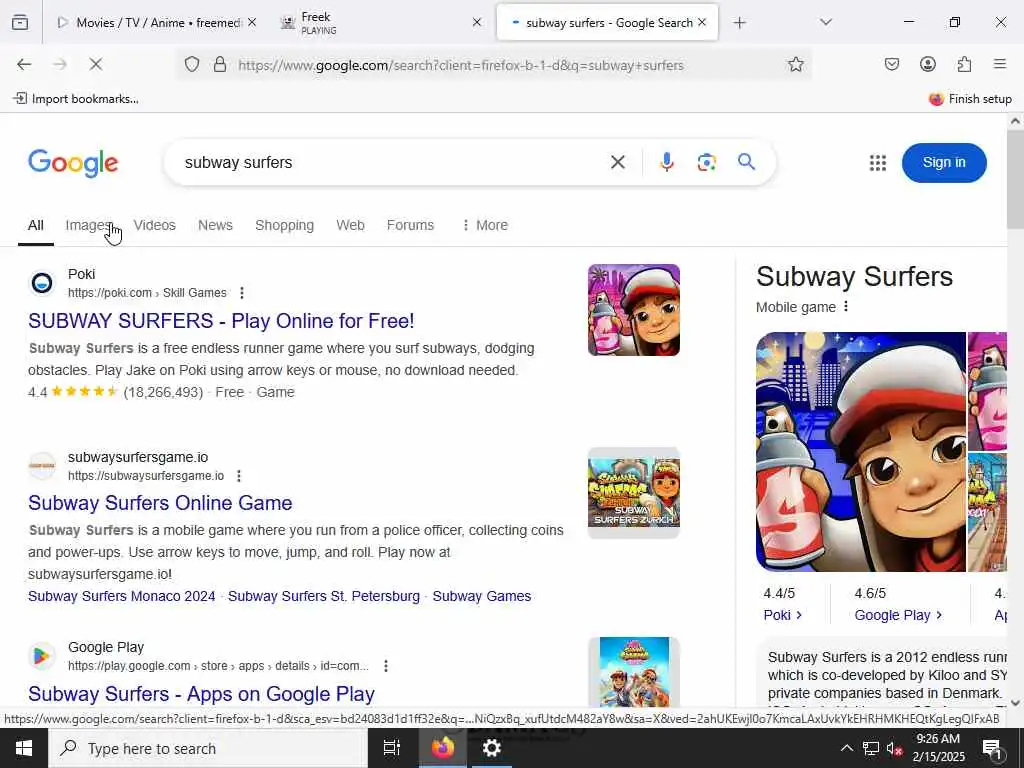1024x768 pixels.
Task: Bookmark this page with star icon
Action: 795,64
